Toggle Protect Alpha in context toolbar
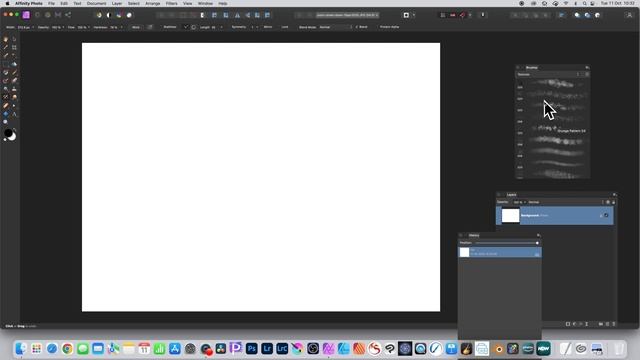640x360 pixels. tap(389, 27)
